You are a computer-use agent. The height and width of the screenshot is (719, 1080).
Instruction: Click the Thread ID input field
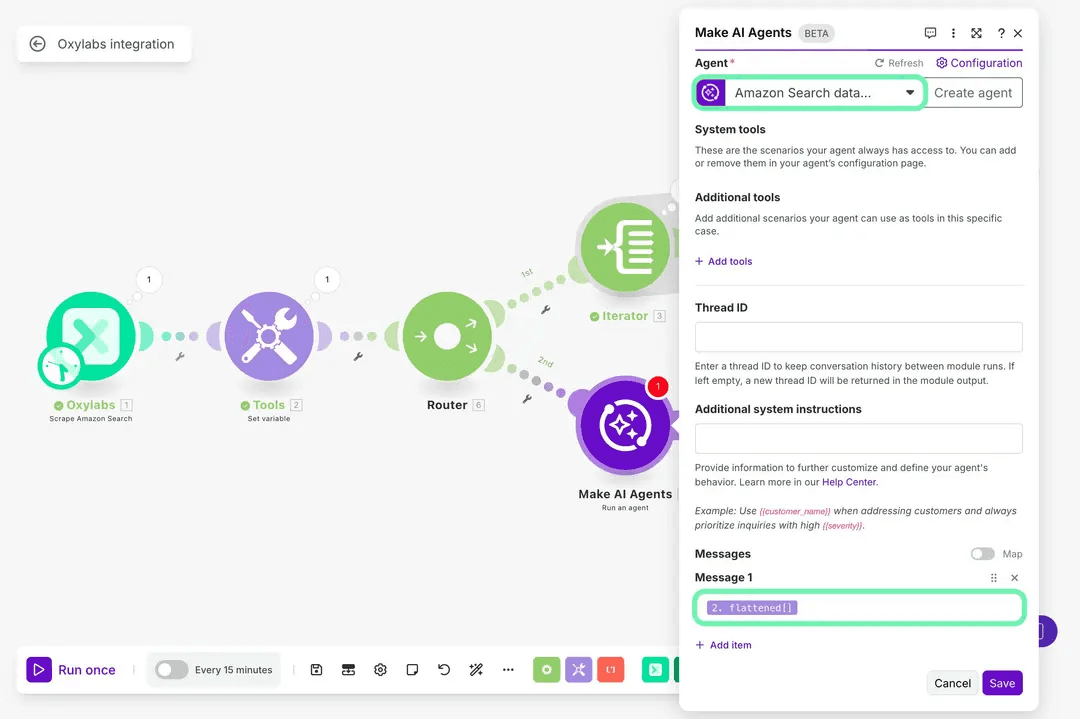[x=858, y=337]
